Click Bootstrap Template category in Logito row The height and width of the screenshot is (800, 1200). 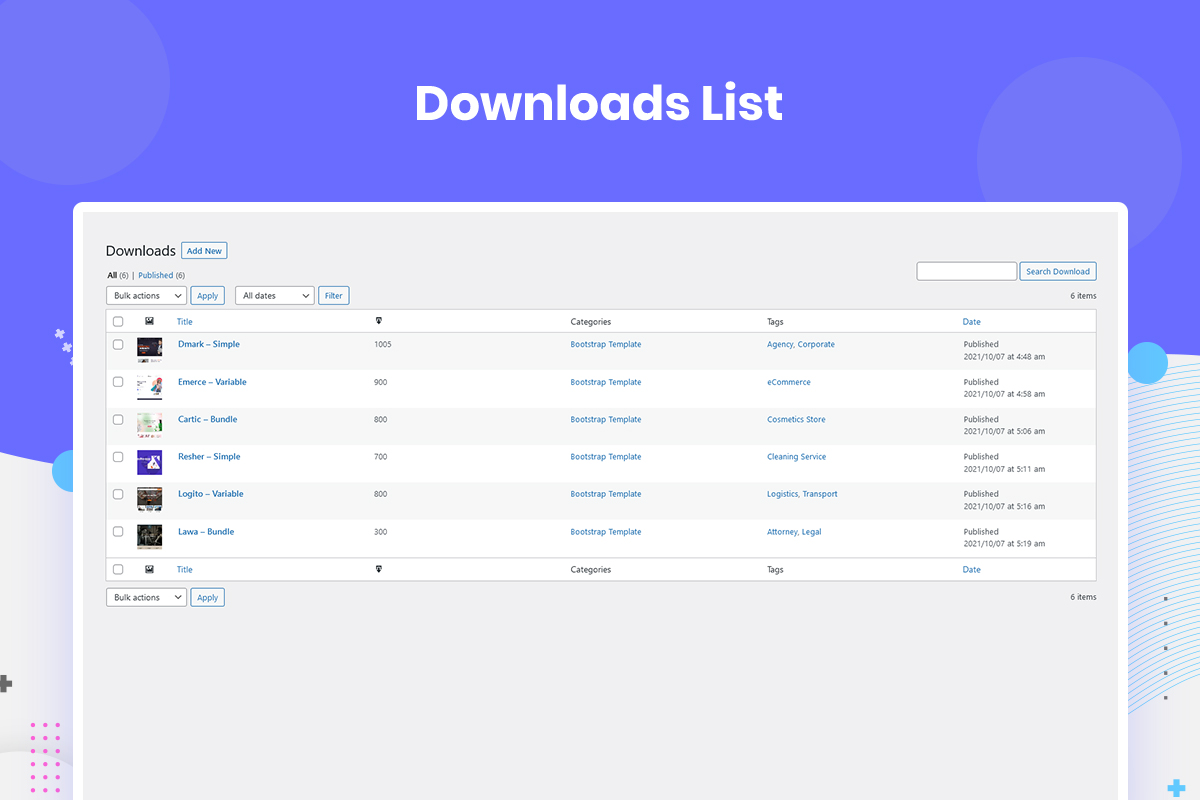pos(606,494)
